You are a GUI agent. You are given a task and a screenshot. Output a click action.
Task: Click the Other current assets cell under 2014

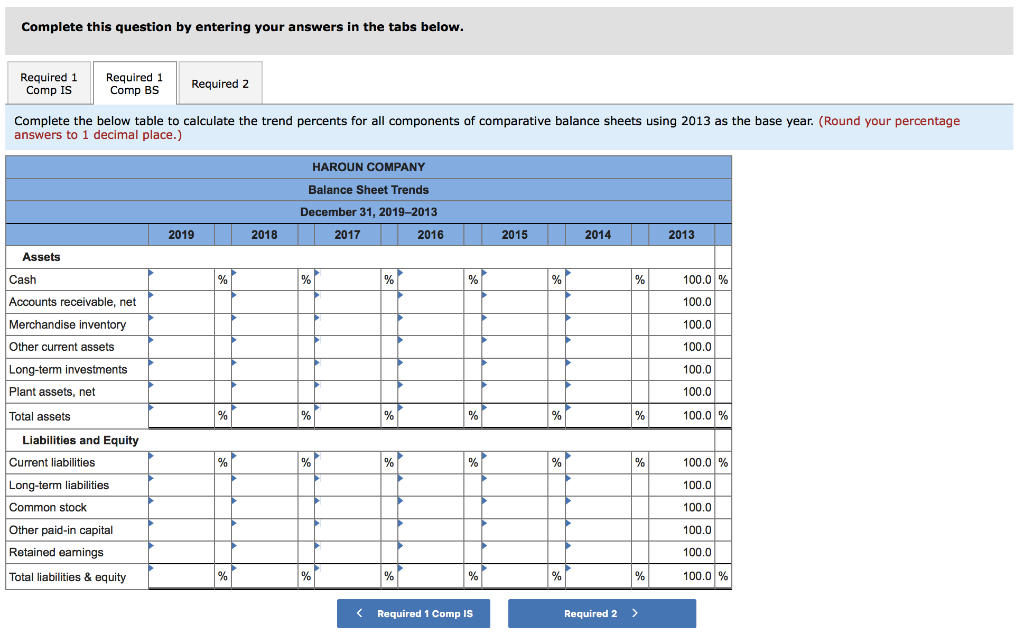[597, 346]
